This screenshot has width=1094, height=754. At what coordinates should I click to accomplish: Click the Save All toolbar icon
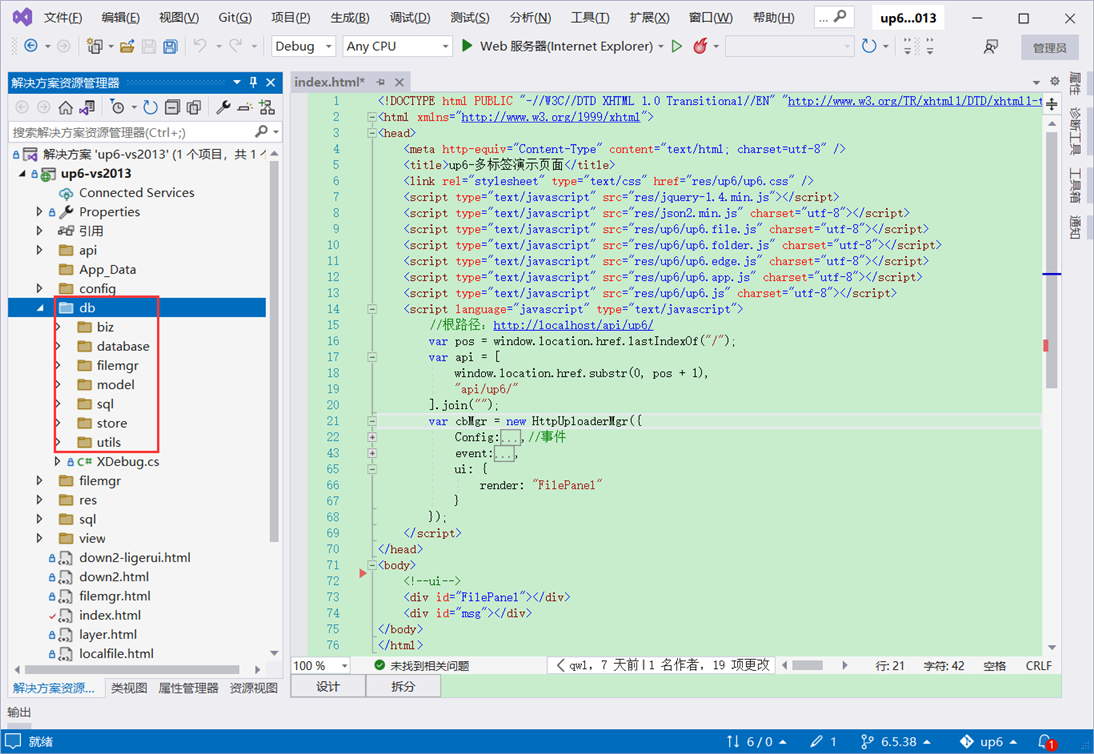tap(170, 47)
